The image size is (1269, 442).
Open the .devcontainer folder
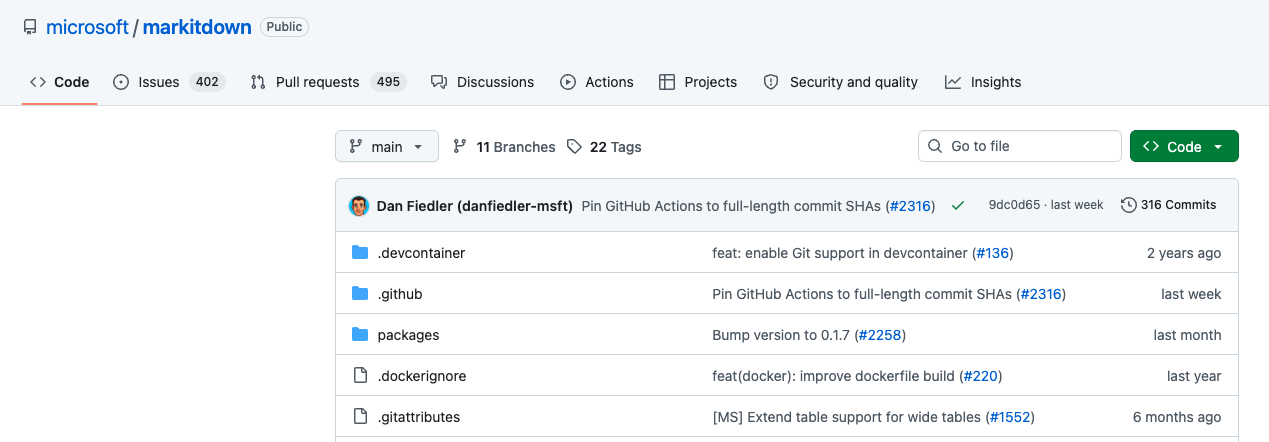[x=421, y=253]
